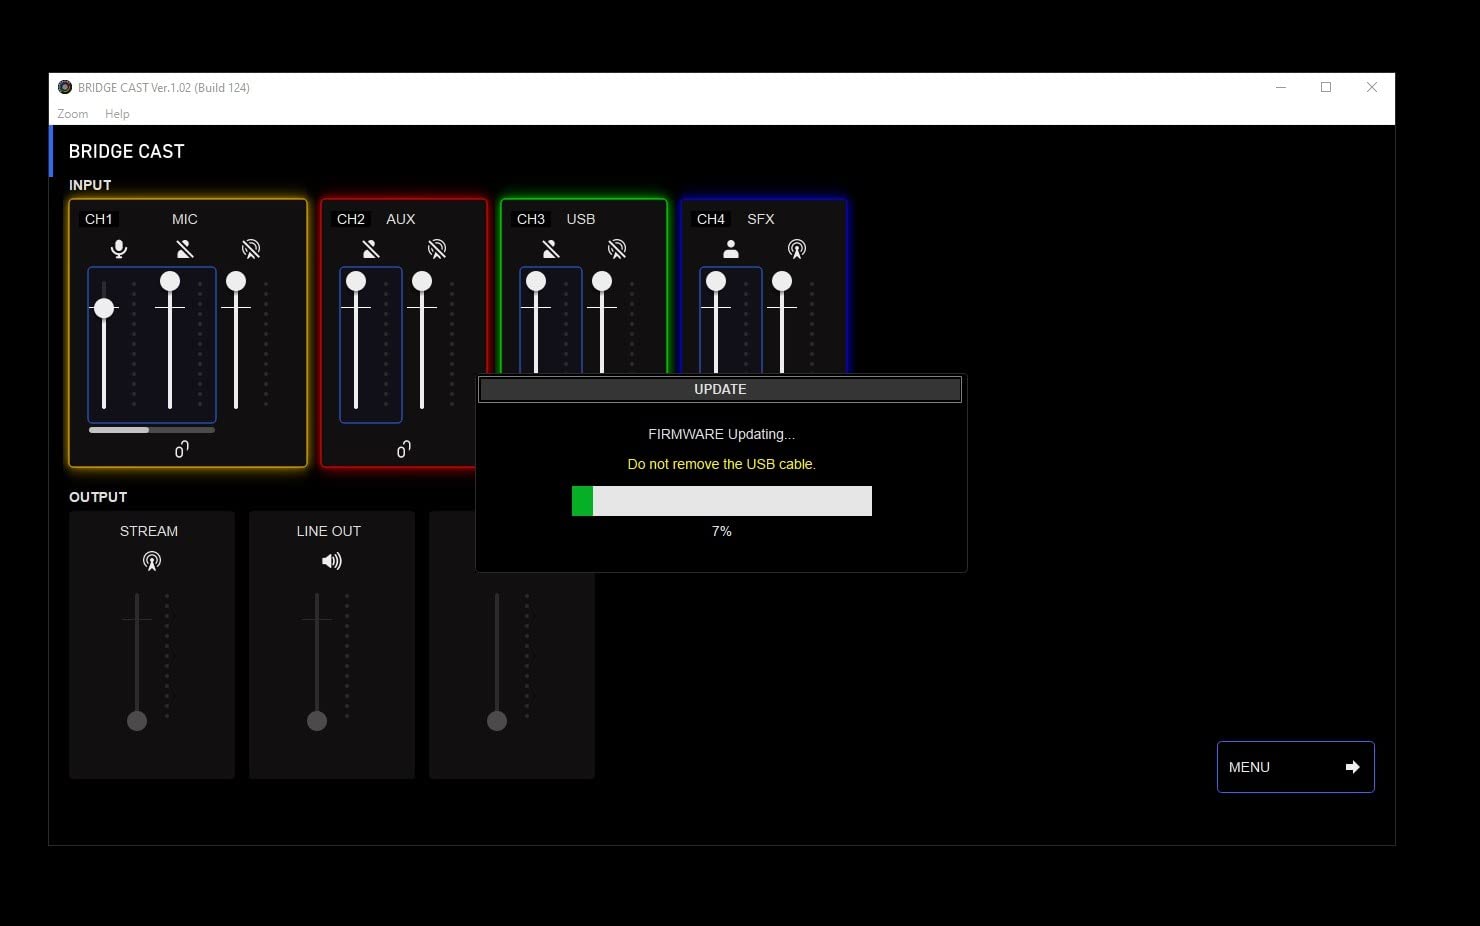1480x926 pixels.
Task: Select the CH4 channel label
Action: [x=711, y=219]
